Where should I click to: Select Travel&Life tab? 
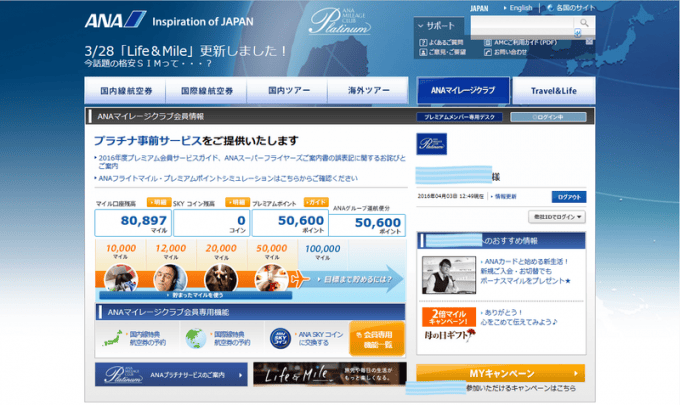click(554, 91)
